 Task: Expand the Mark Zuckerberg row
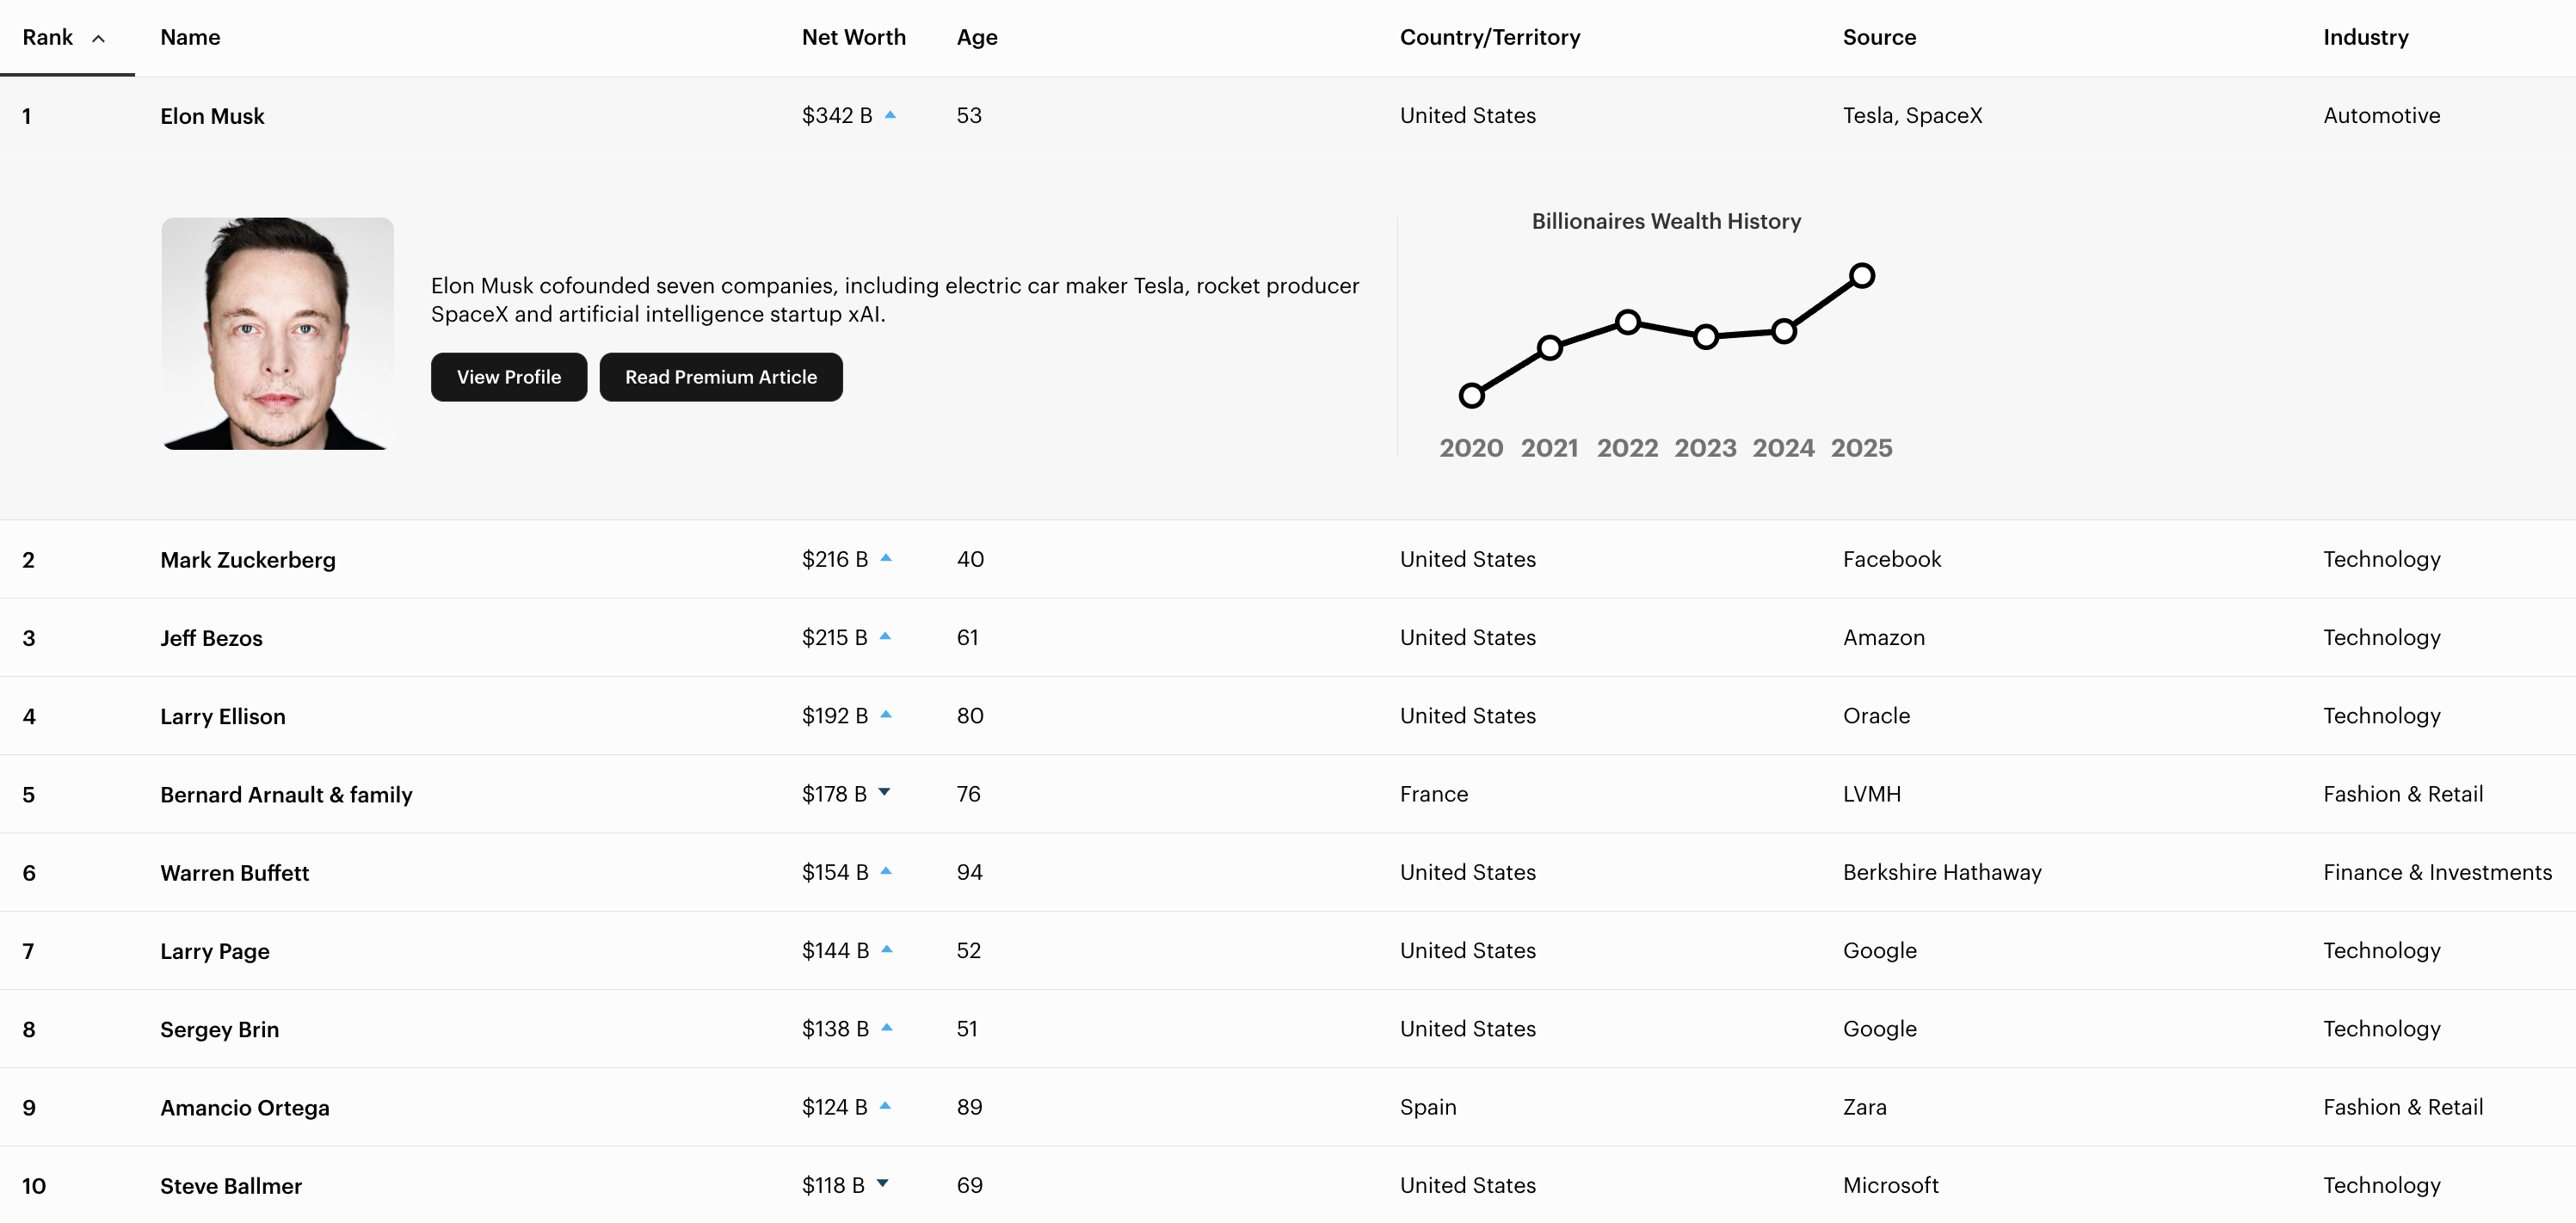point(247,560)
